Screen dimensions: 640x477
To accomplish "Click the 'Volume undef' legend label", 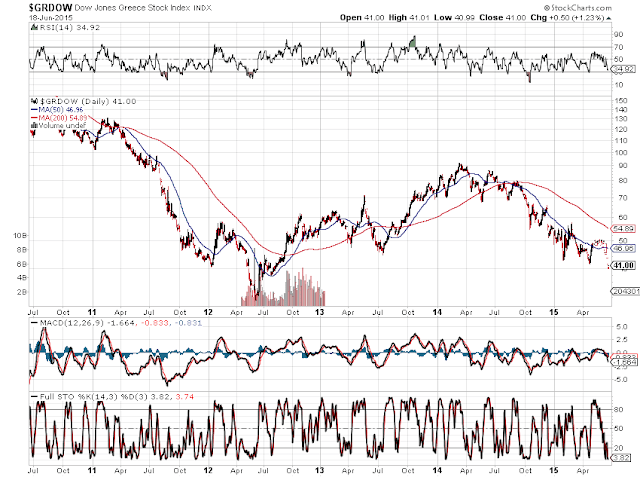I will (62, 125).
